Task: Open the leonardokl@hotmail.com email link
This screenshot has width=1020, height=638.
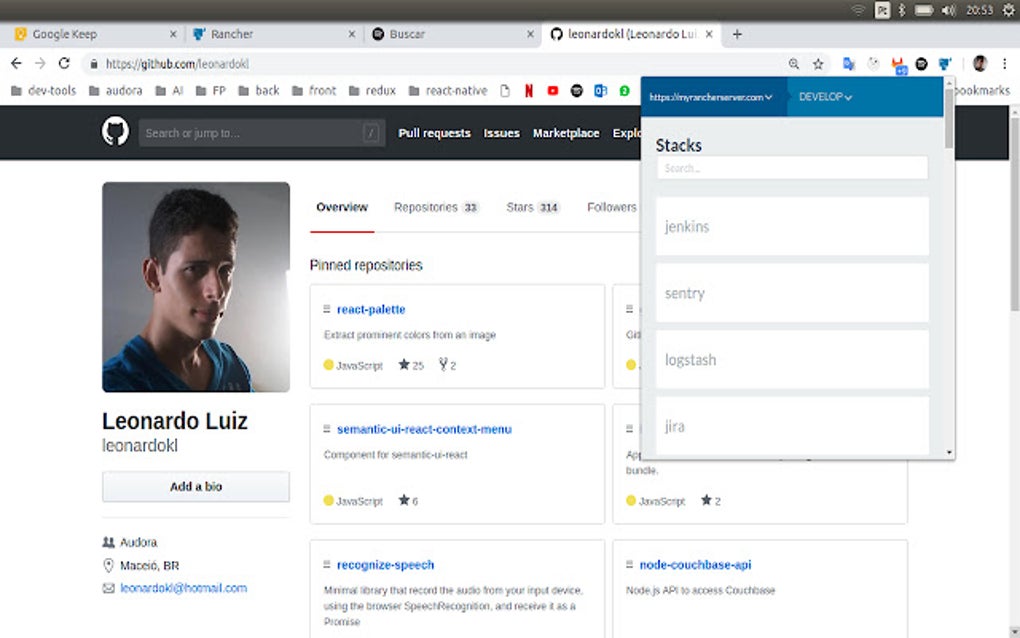Action: (184, 588)
